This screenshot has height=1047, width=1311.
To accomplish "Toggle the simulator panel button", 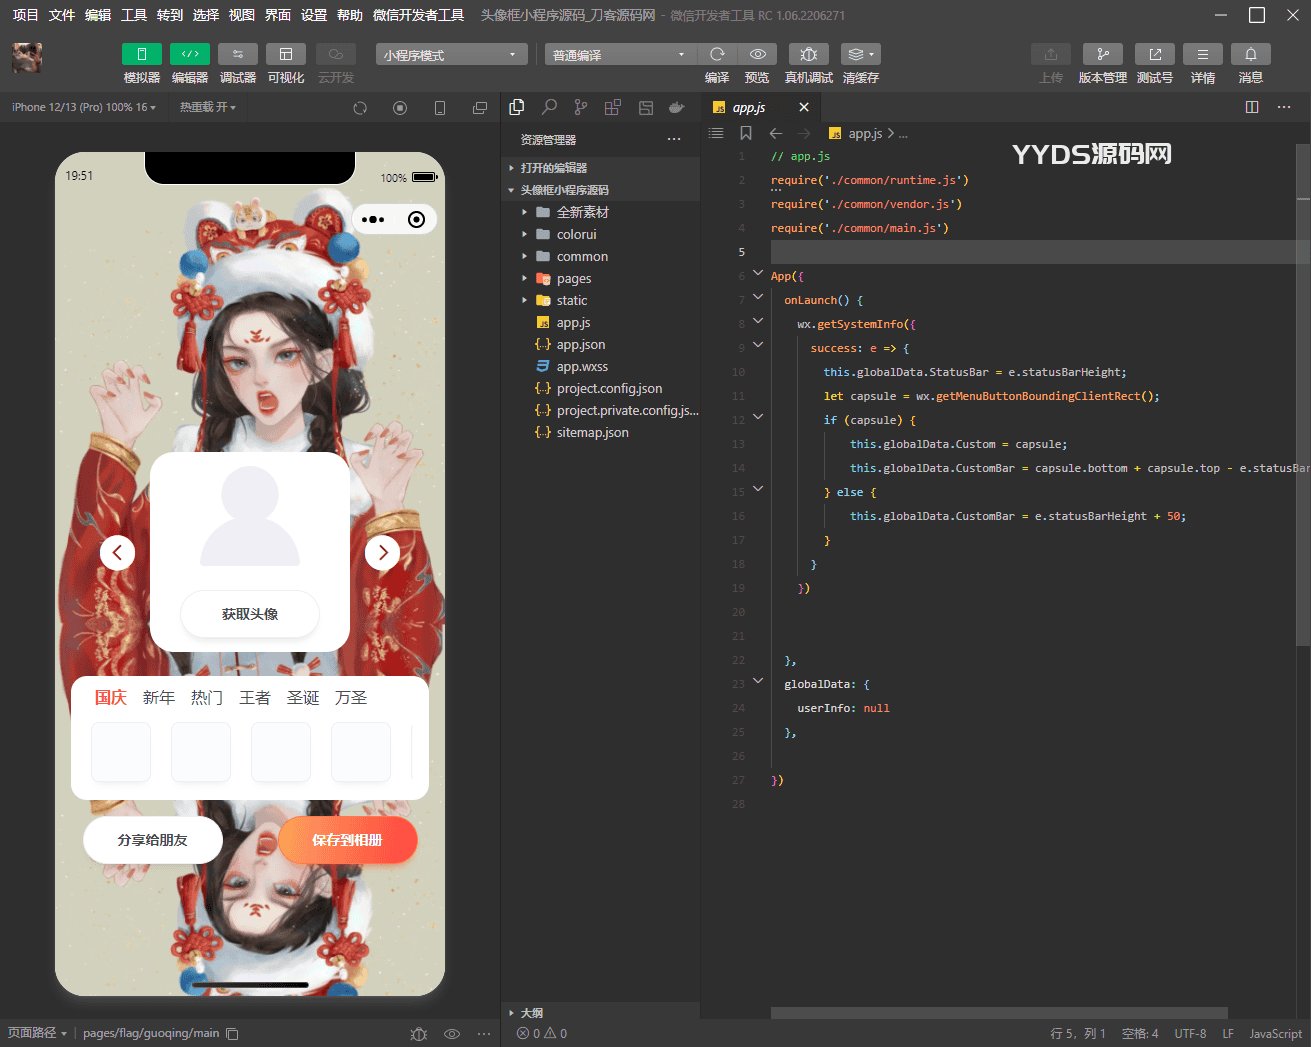I will (x=142, y=54).
